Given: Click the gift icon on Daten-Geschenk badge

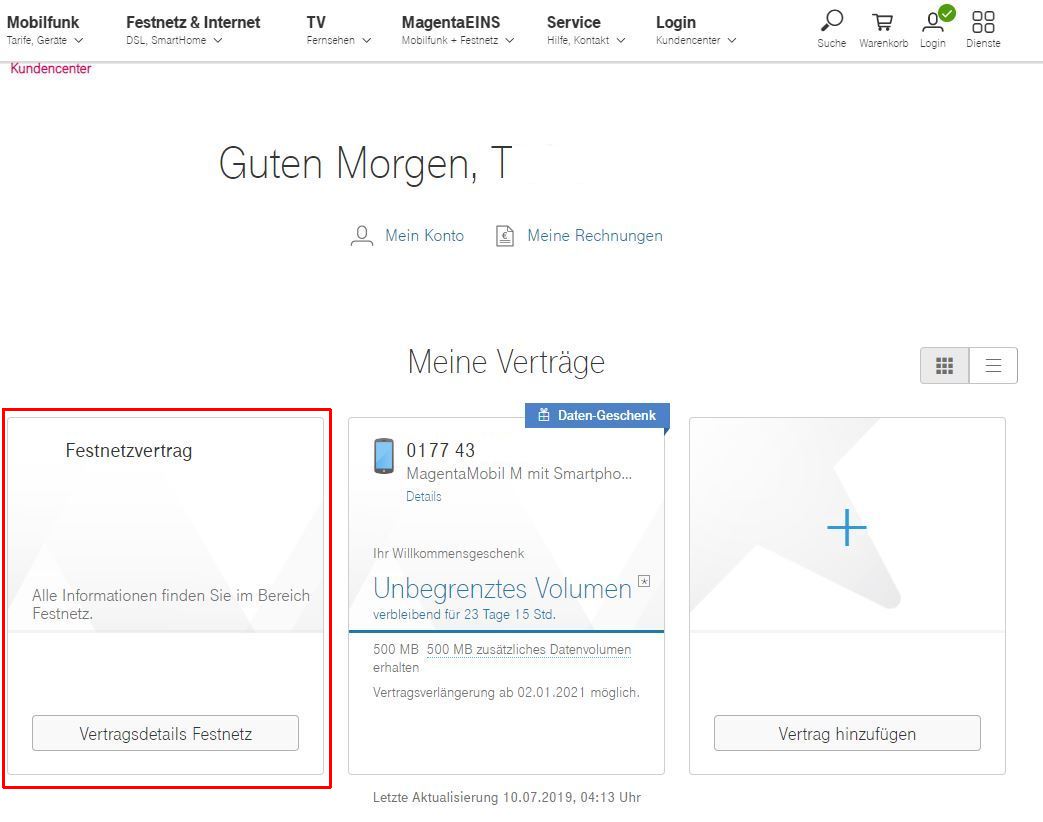Looking at the screenshot, I should coord(543,415).
